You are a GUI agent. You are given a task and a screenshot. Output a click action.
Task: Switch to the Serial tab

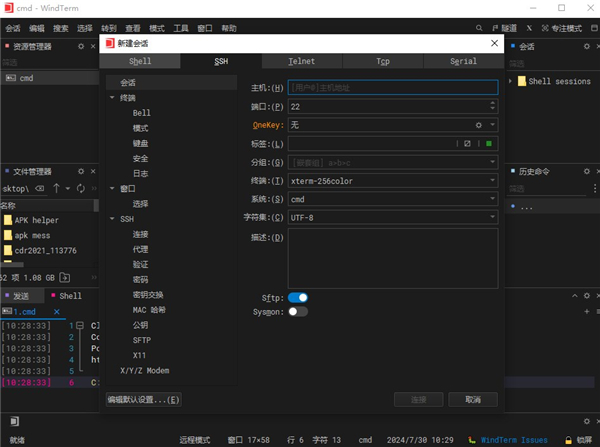pos(463,61)
